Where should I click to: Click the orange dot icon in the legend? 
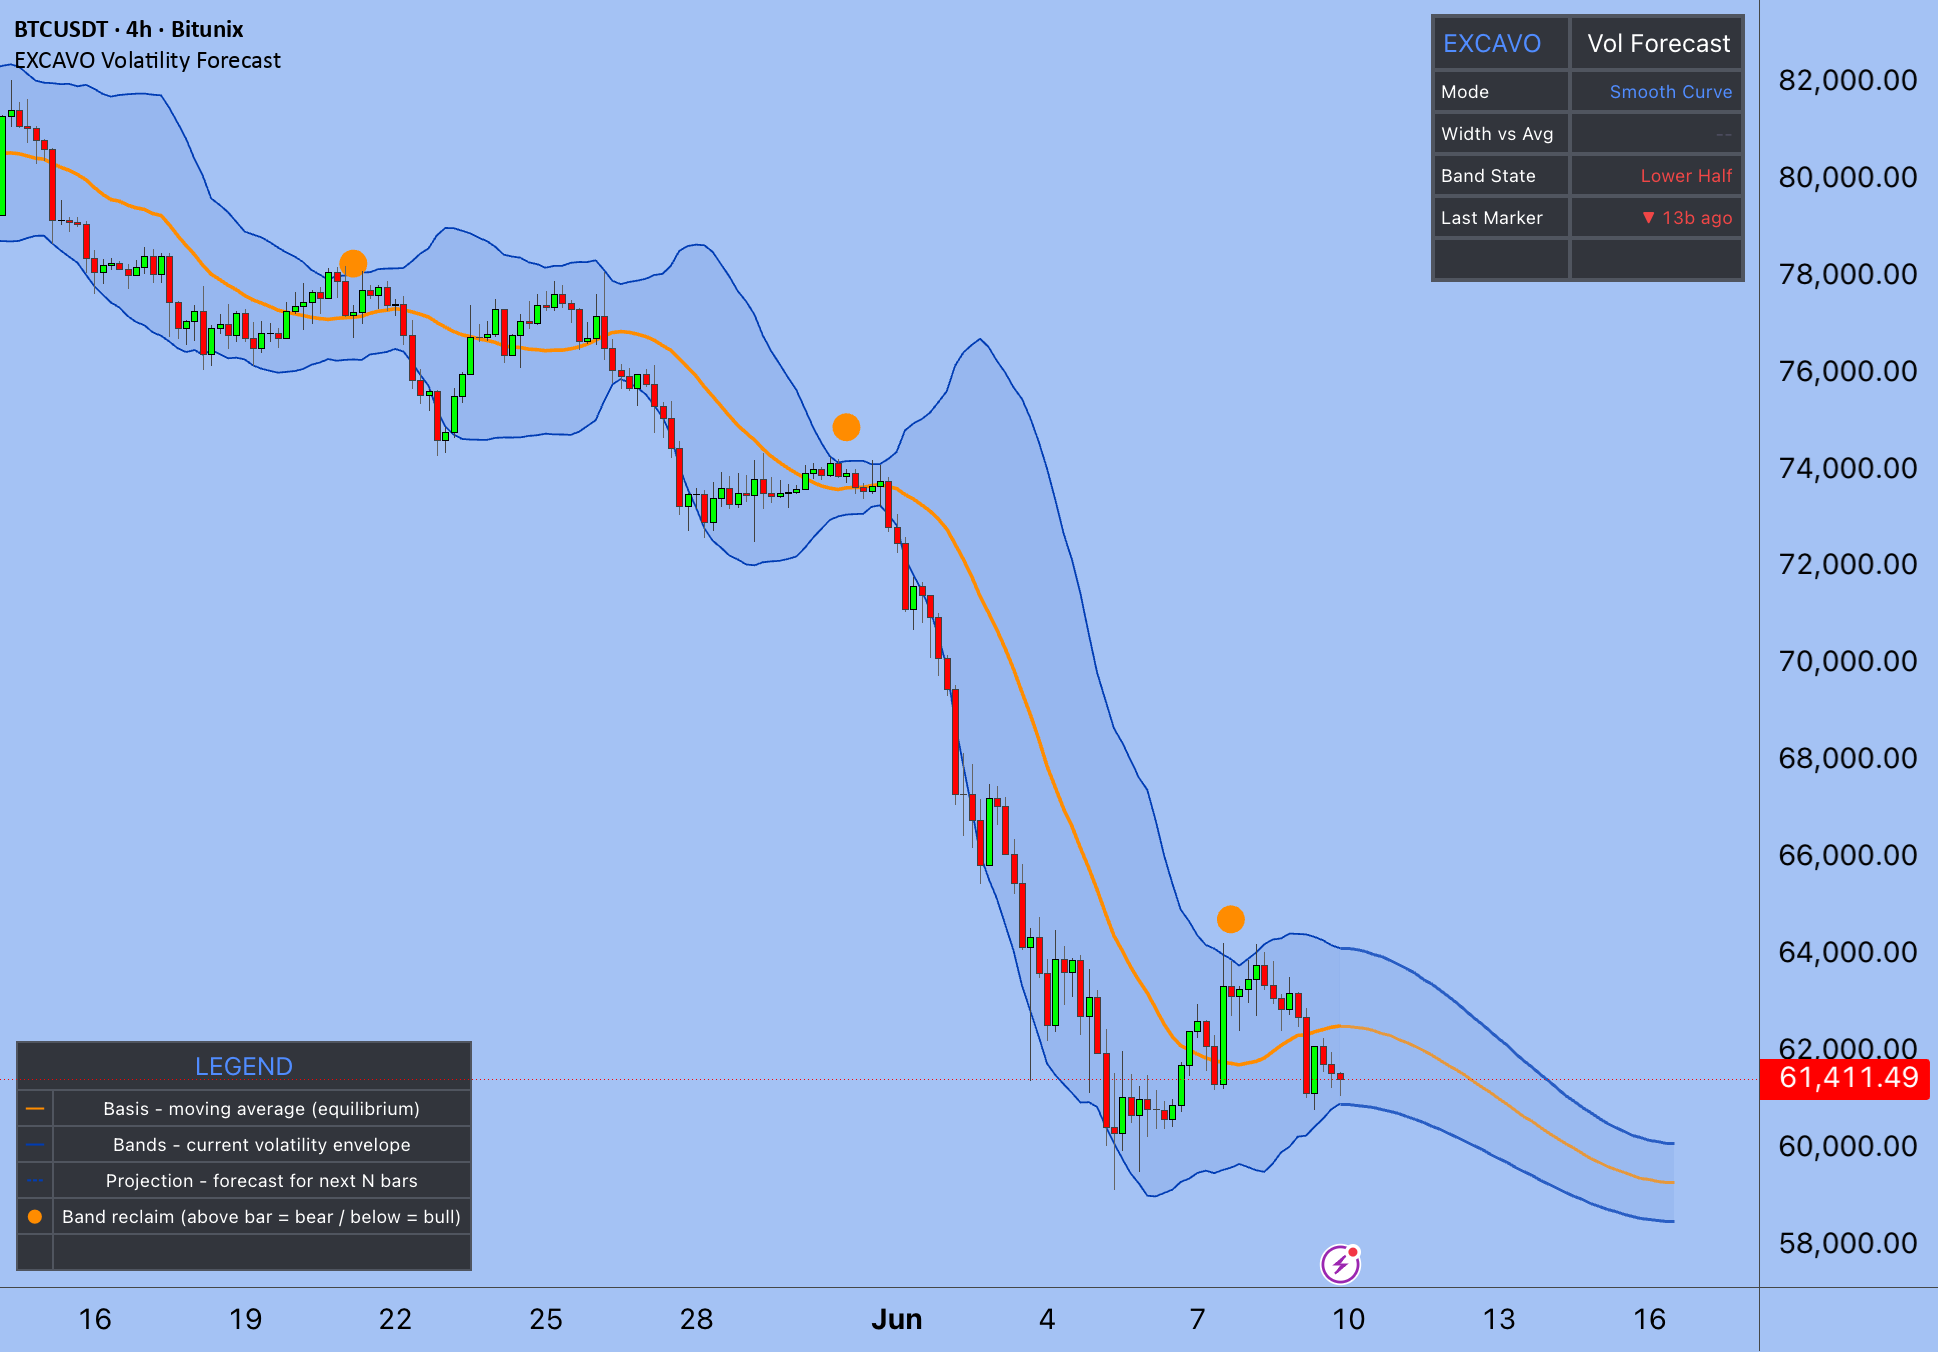click(35, 1217)
